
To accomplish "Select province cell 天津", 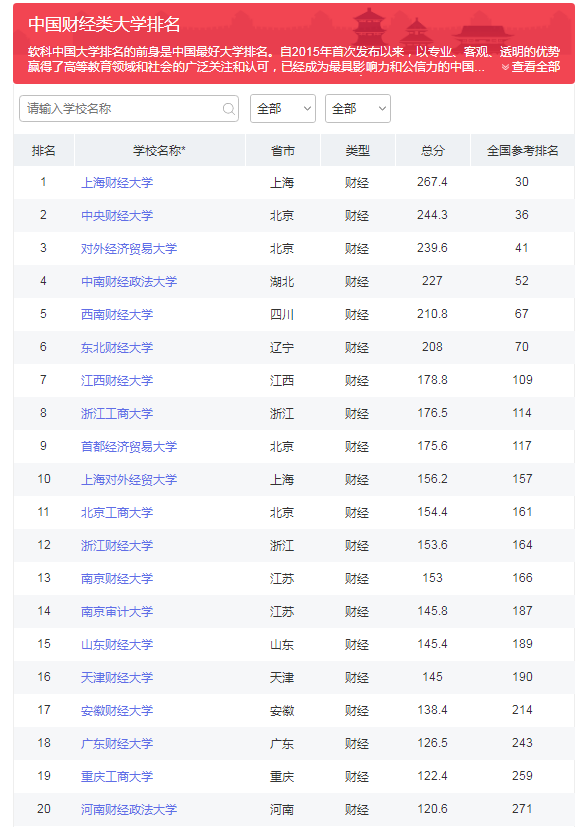I will click(282, 677).
